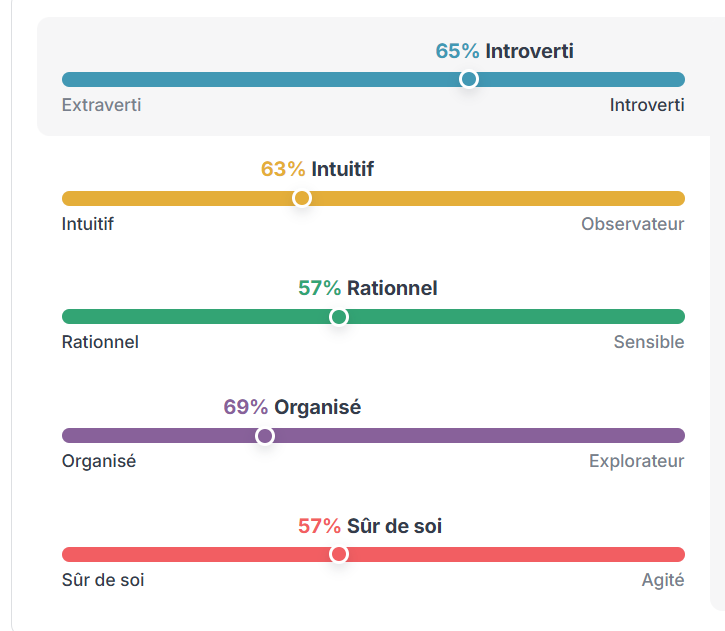This screenshot has width=725, height=631.
Task: Click the Rationnel label at the green bar's left end
Action: click(x=100, y=342)
